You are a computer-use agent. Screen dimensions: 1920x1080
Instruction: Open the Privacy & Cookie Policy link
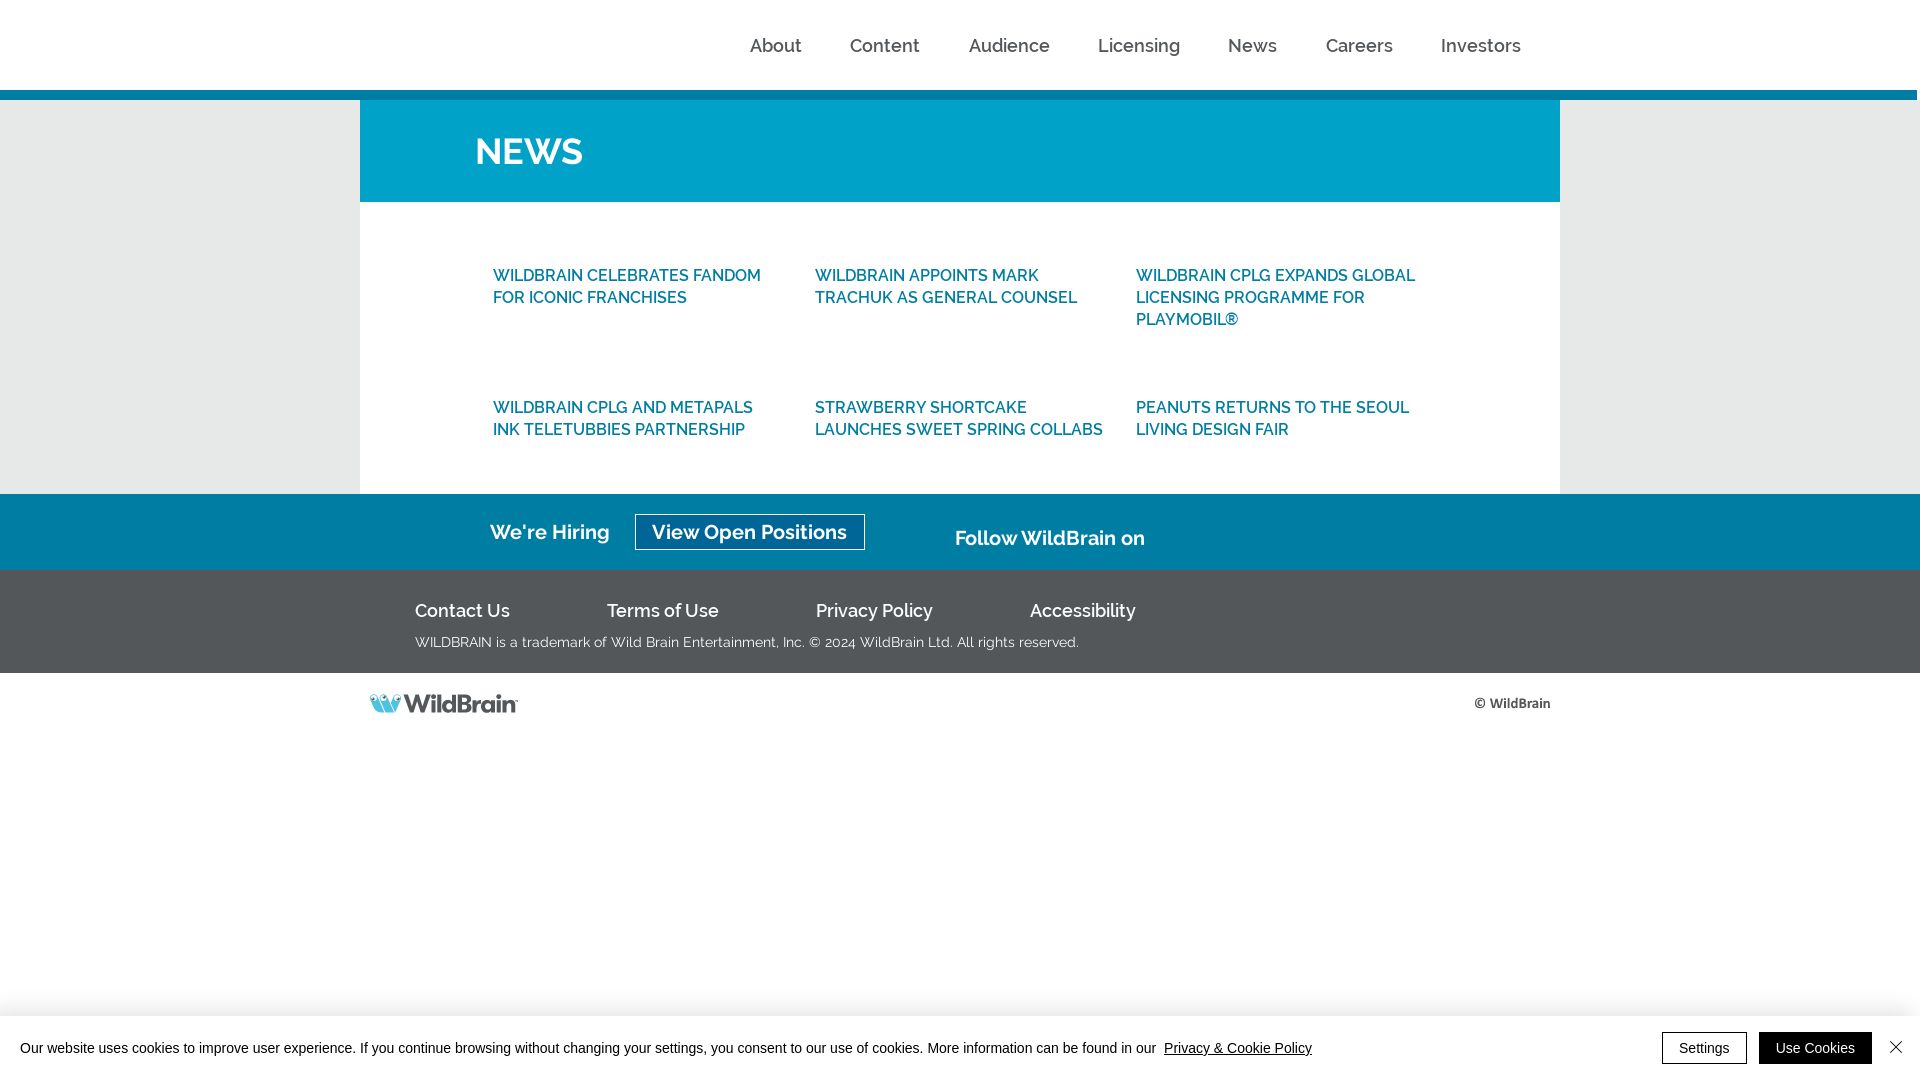pos(1237,1048)
